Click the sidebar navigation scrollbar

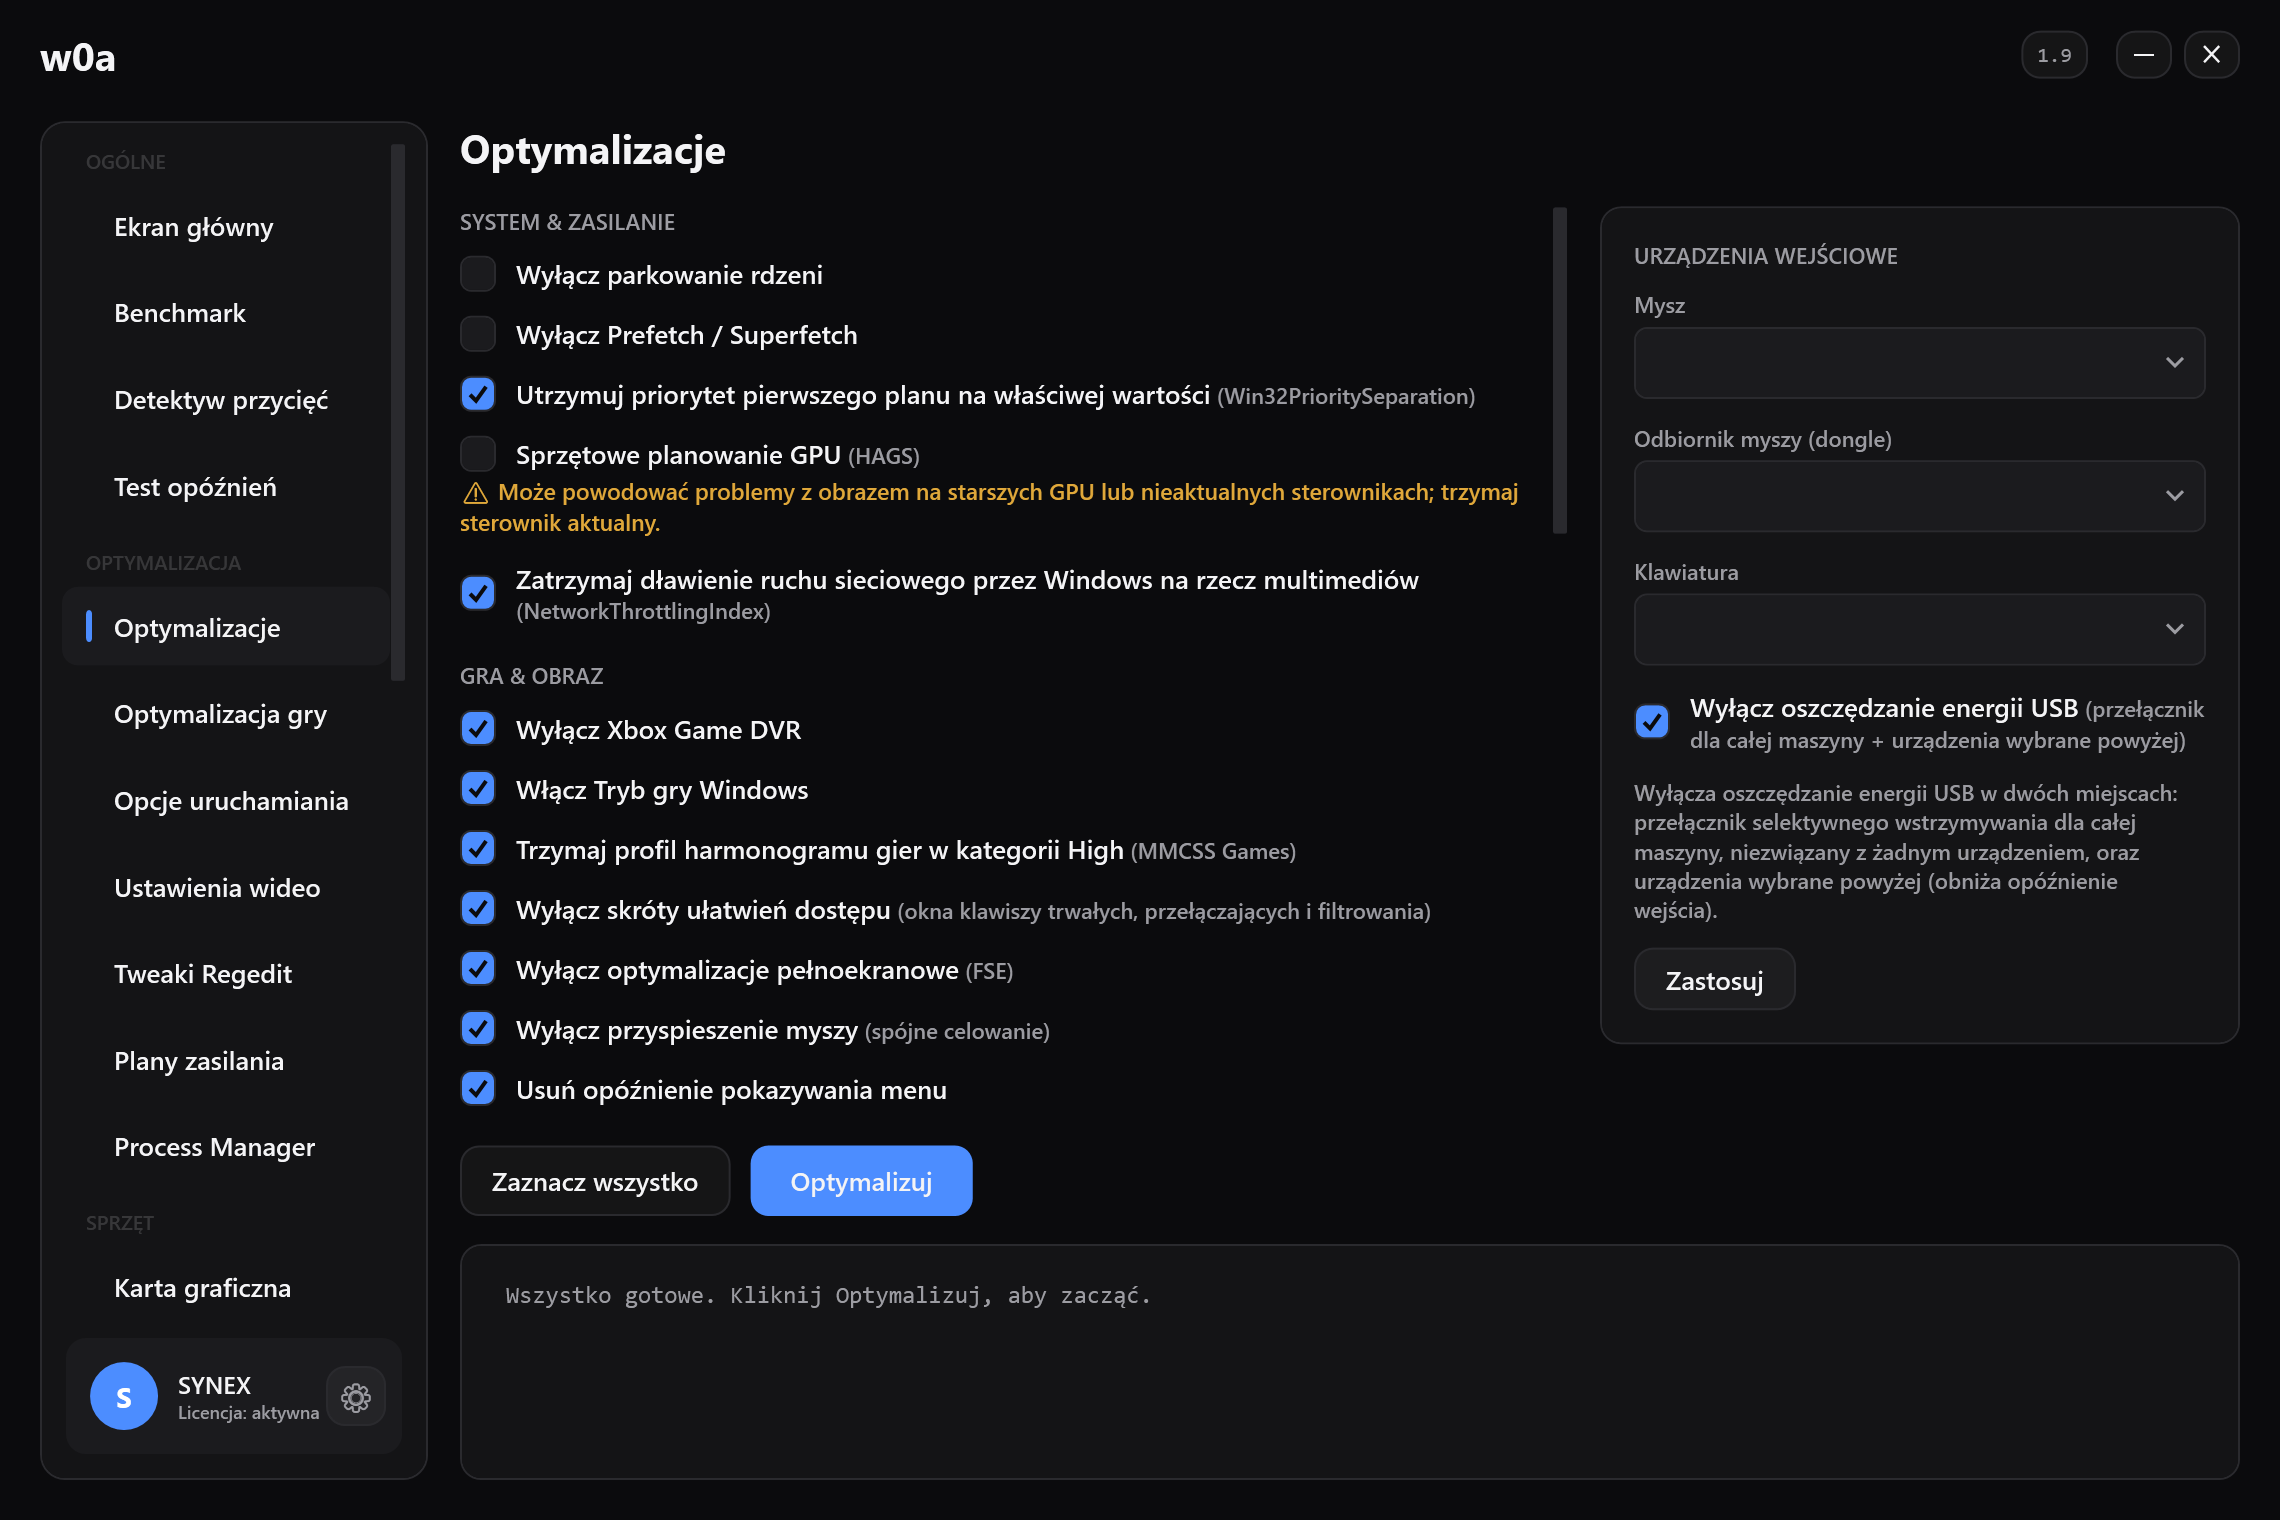click(x=398, y=412)
